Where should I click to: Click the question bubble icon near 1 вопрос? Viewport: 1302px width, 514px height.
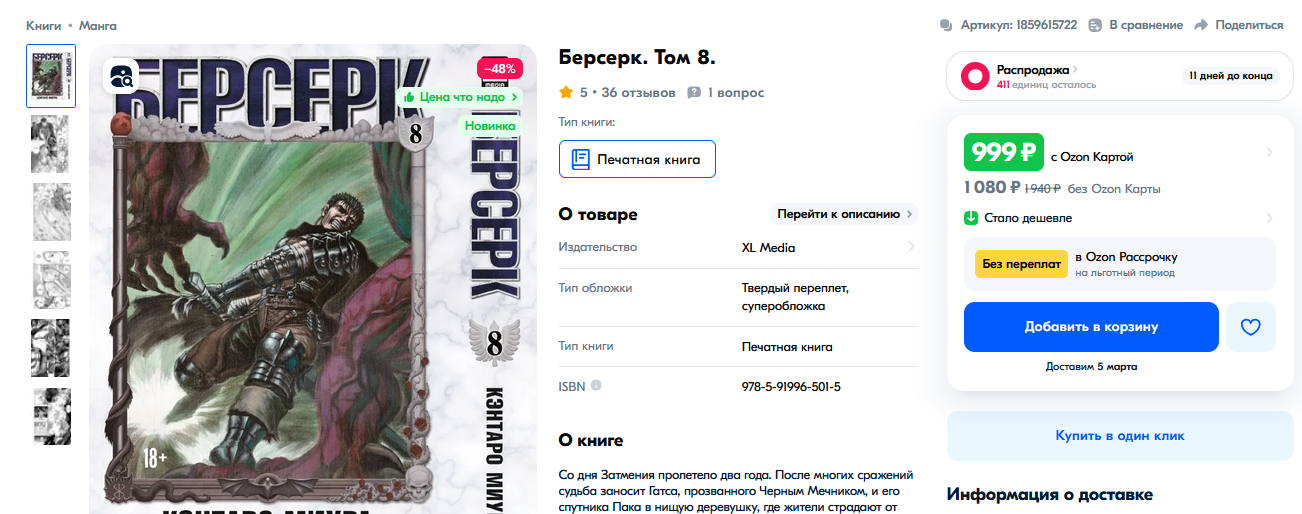point(694,93)
